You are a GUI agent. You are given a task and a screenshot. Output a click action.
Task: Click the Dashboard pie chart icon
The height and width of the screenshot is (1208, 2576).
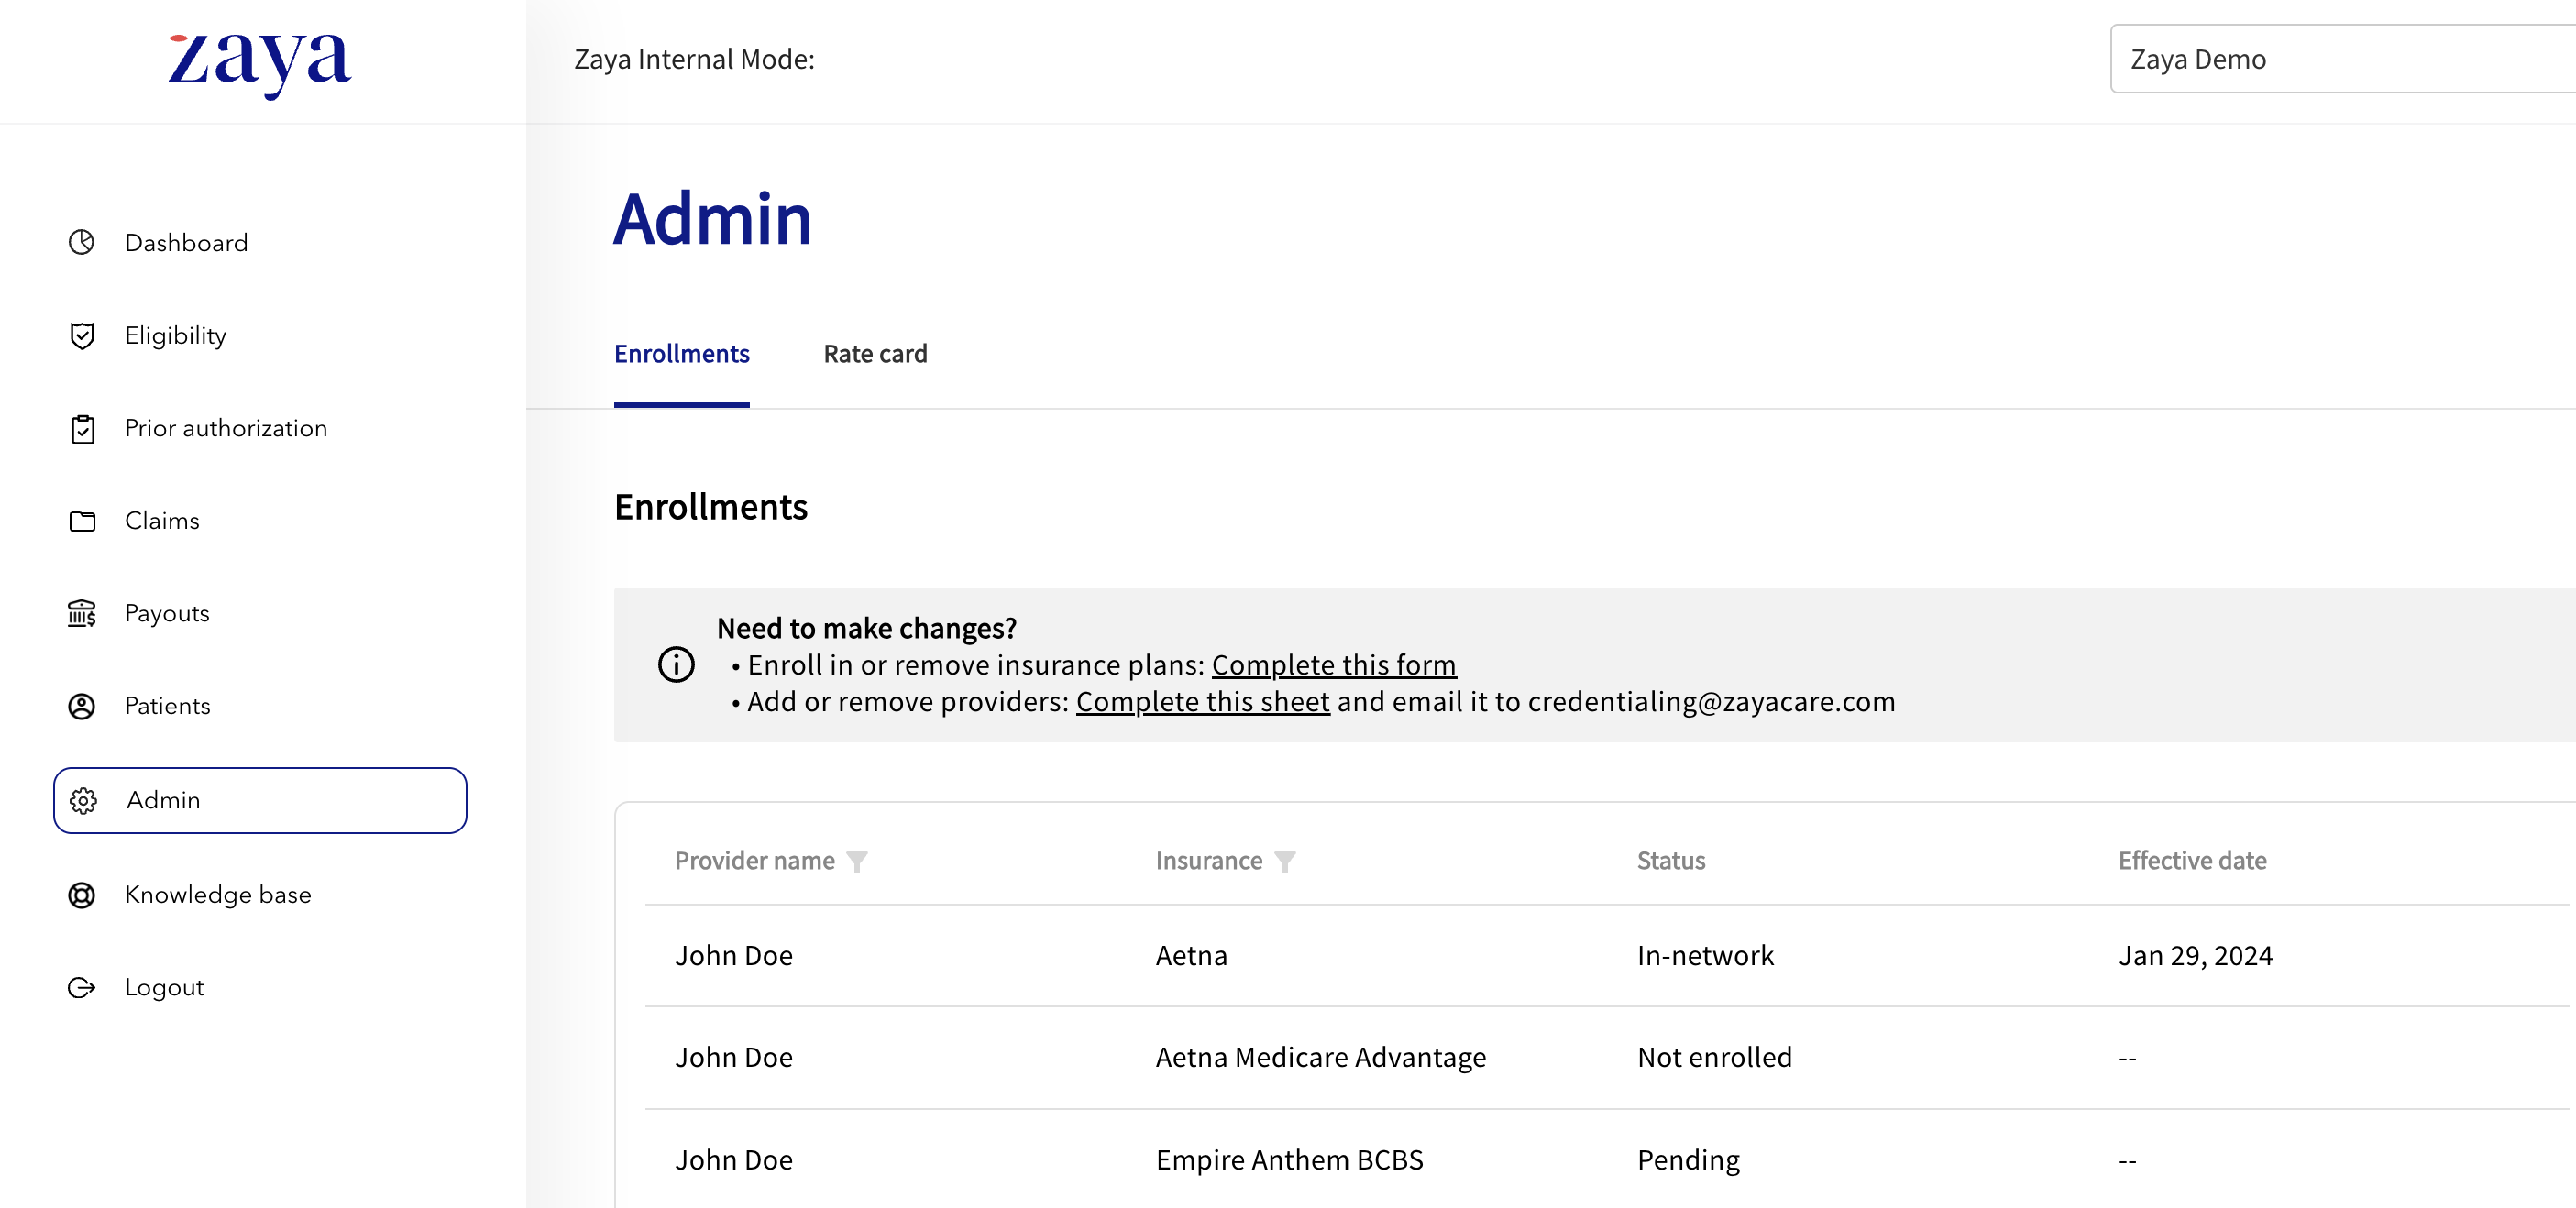pos(81,242)
